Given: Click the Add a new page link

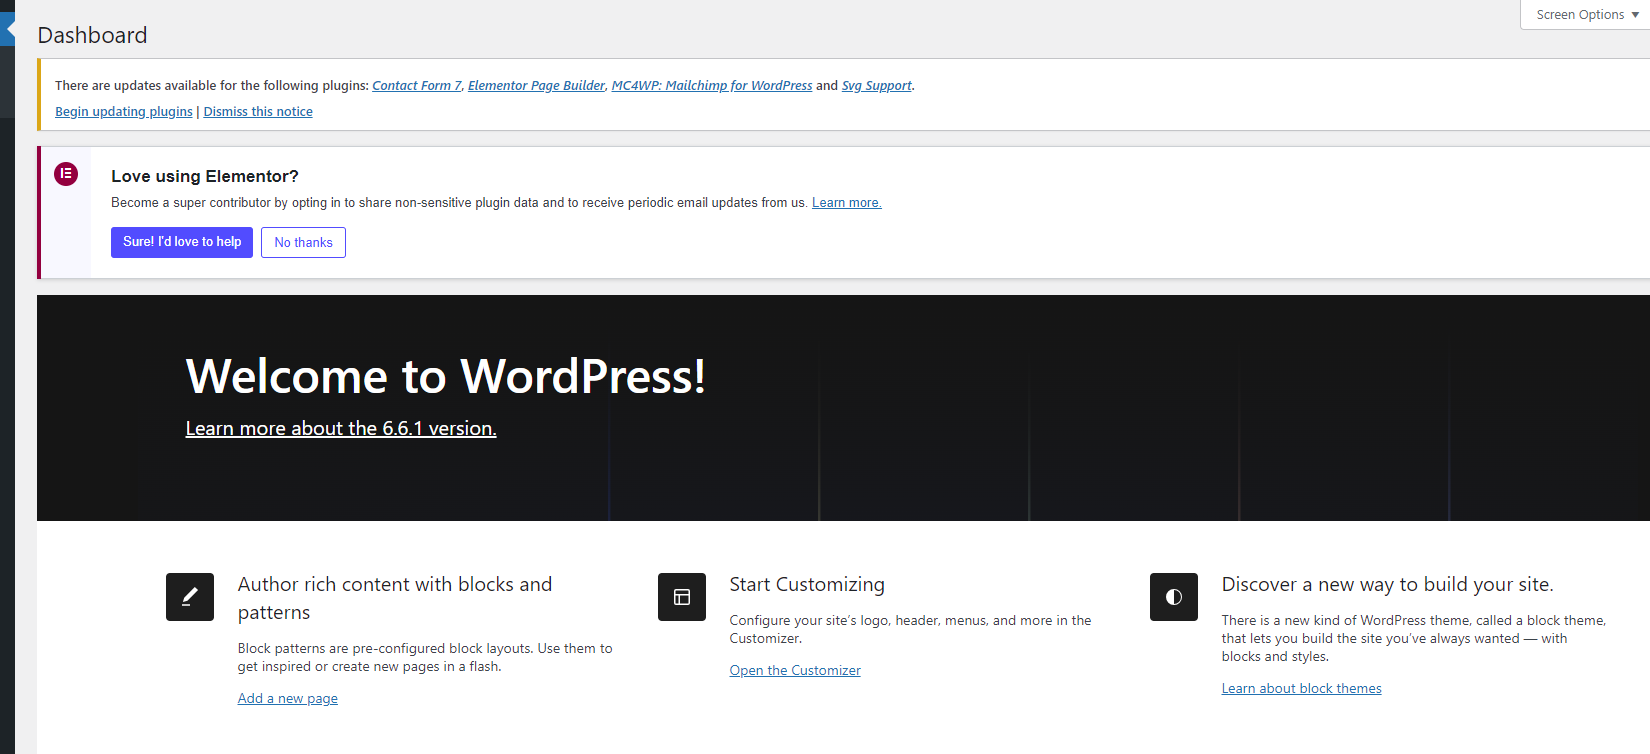Looking at the screenshot, I should click(288, 699).
